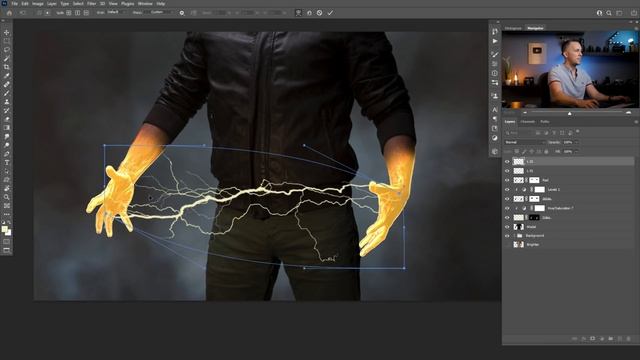Click split warp vertically button

tap(78, 13)
